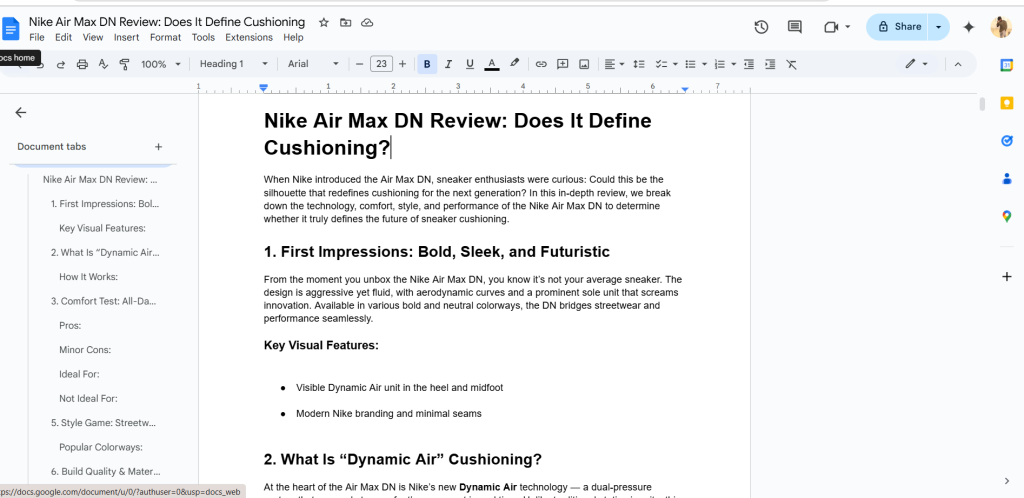
Task: Hide the menus with chevron up
Action: [958, 64]
